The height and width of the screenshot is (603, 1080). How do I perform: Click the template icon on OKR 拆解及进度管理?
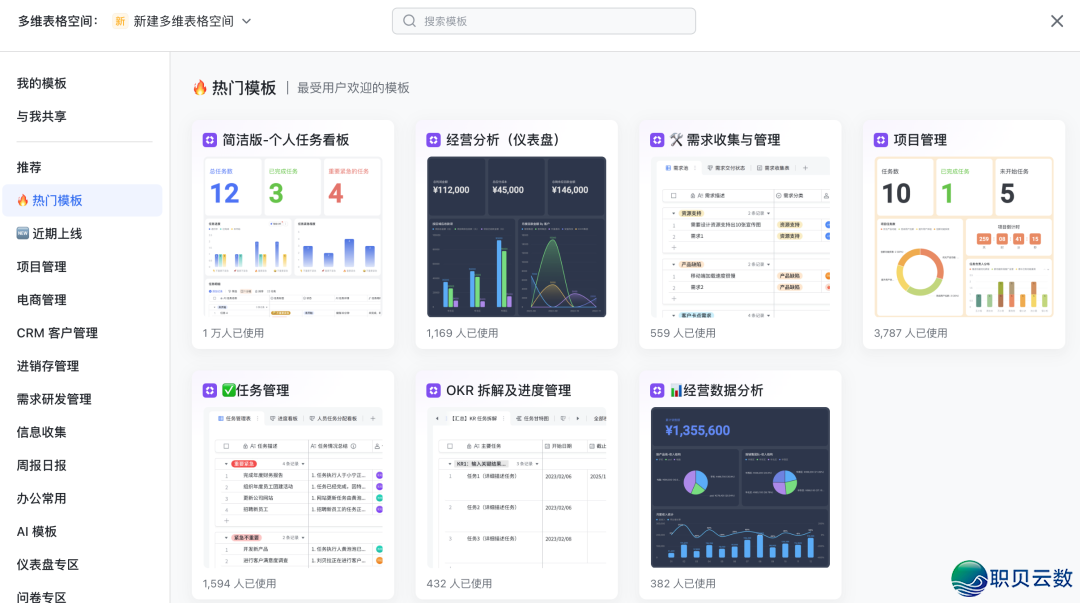point(433,390)
